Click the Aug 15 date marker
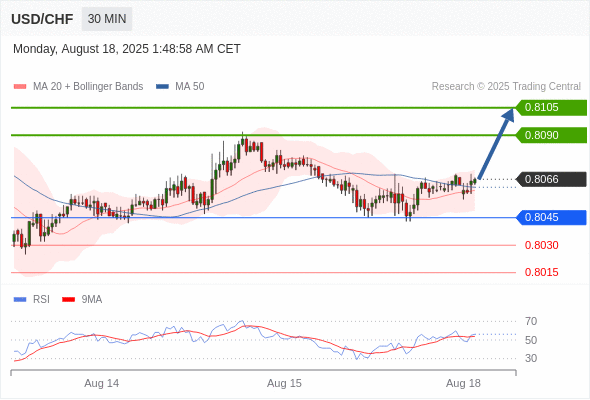 pos(284,383)
